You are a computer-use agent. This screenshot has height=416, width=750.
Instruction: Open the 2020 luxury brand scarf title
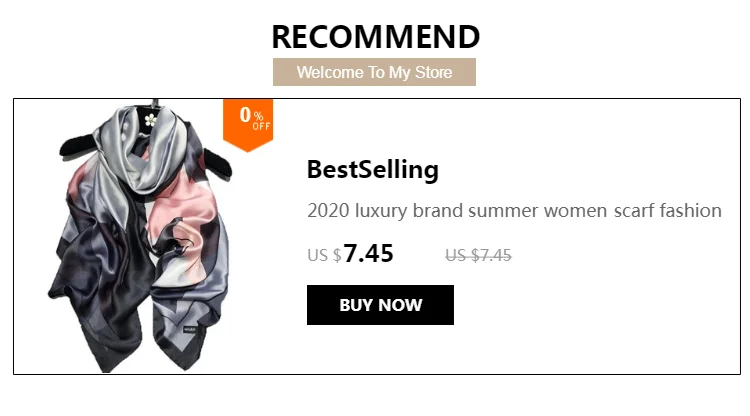coord(514,211)
